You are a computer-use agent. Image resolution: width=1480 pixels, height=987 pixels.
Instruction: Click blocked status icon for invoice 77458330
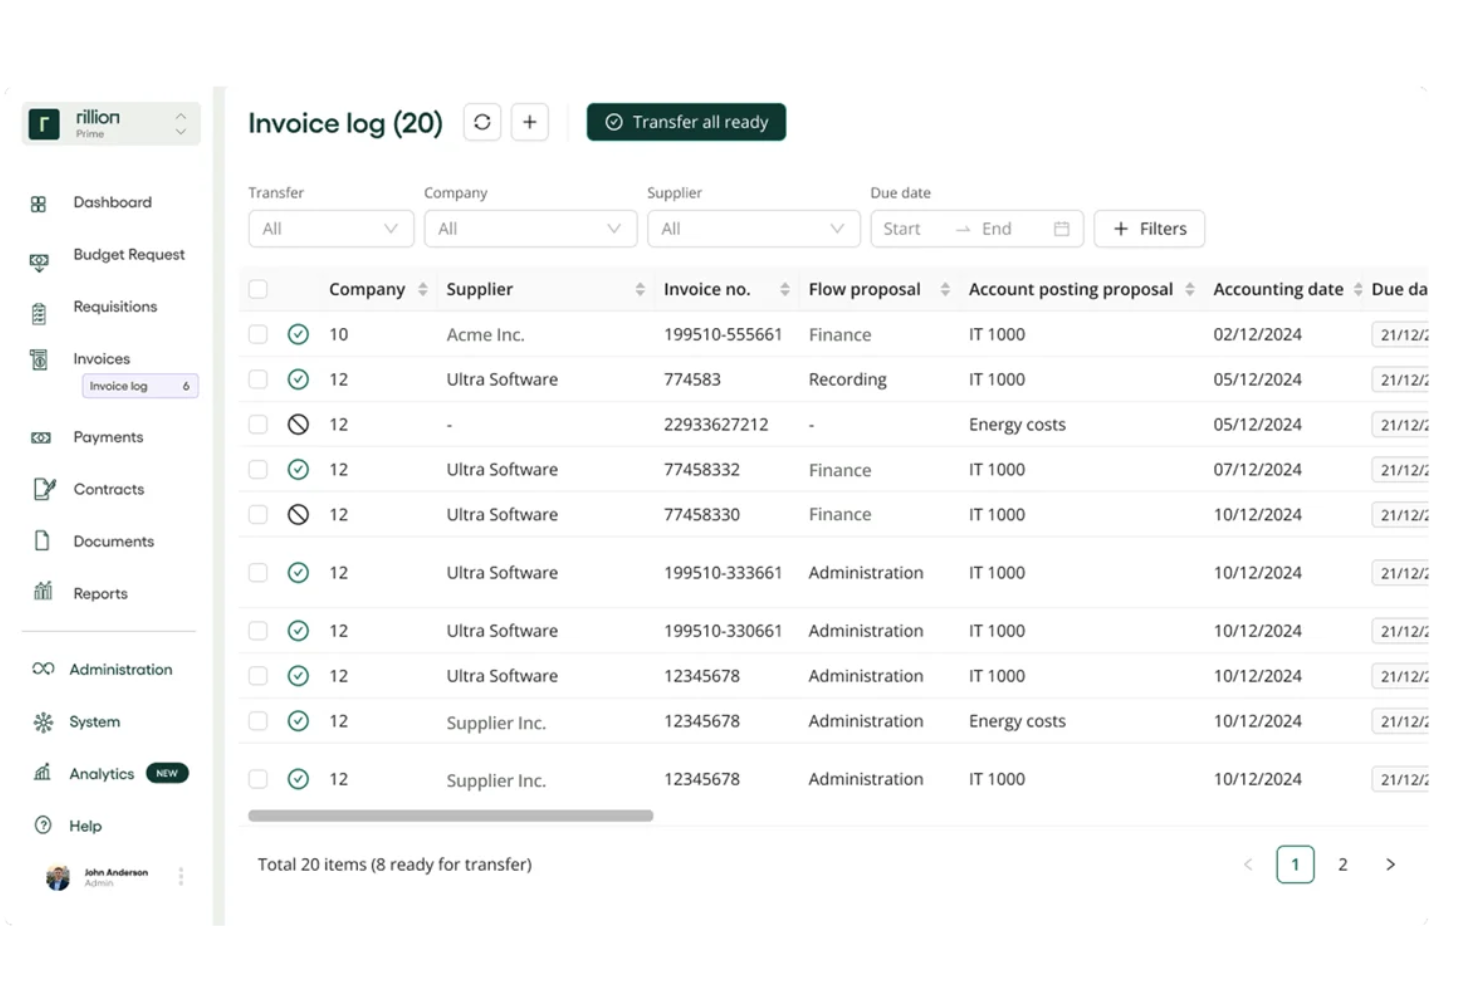click(x=298, y=514)
